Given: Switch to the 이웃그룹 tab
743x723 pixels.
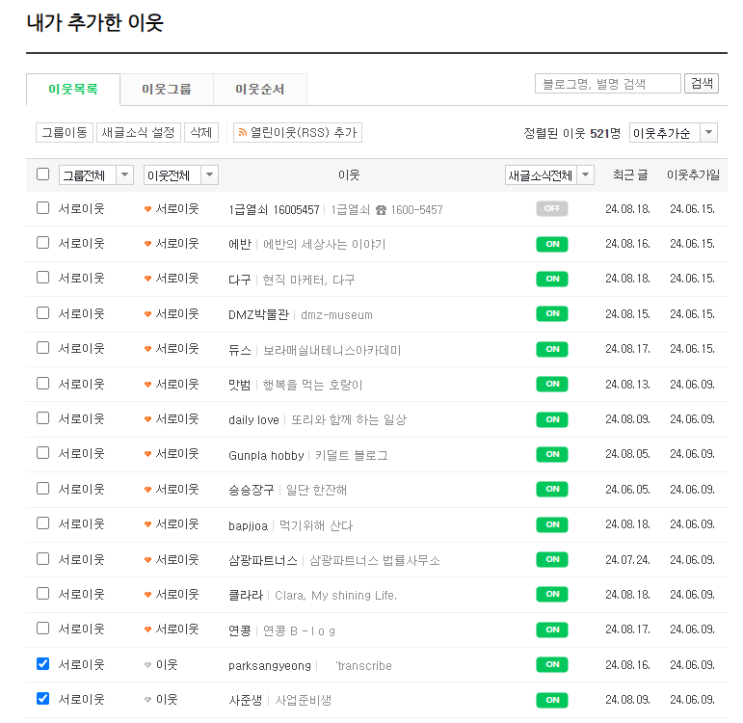Looking at the screenshot, I should pos(165,89).
